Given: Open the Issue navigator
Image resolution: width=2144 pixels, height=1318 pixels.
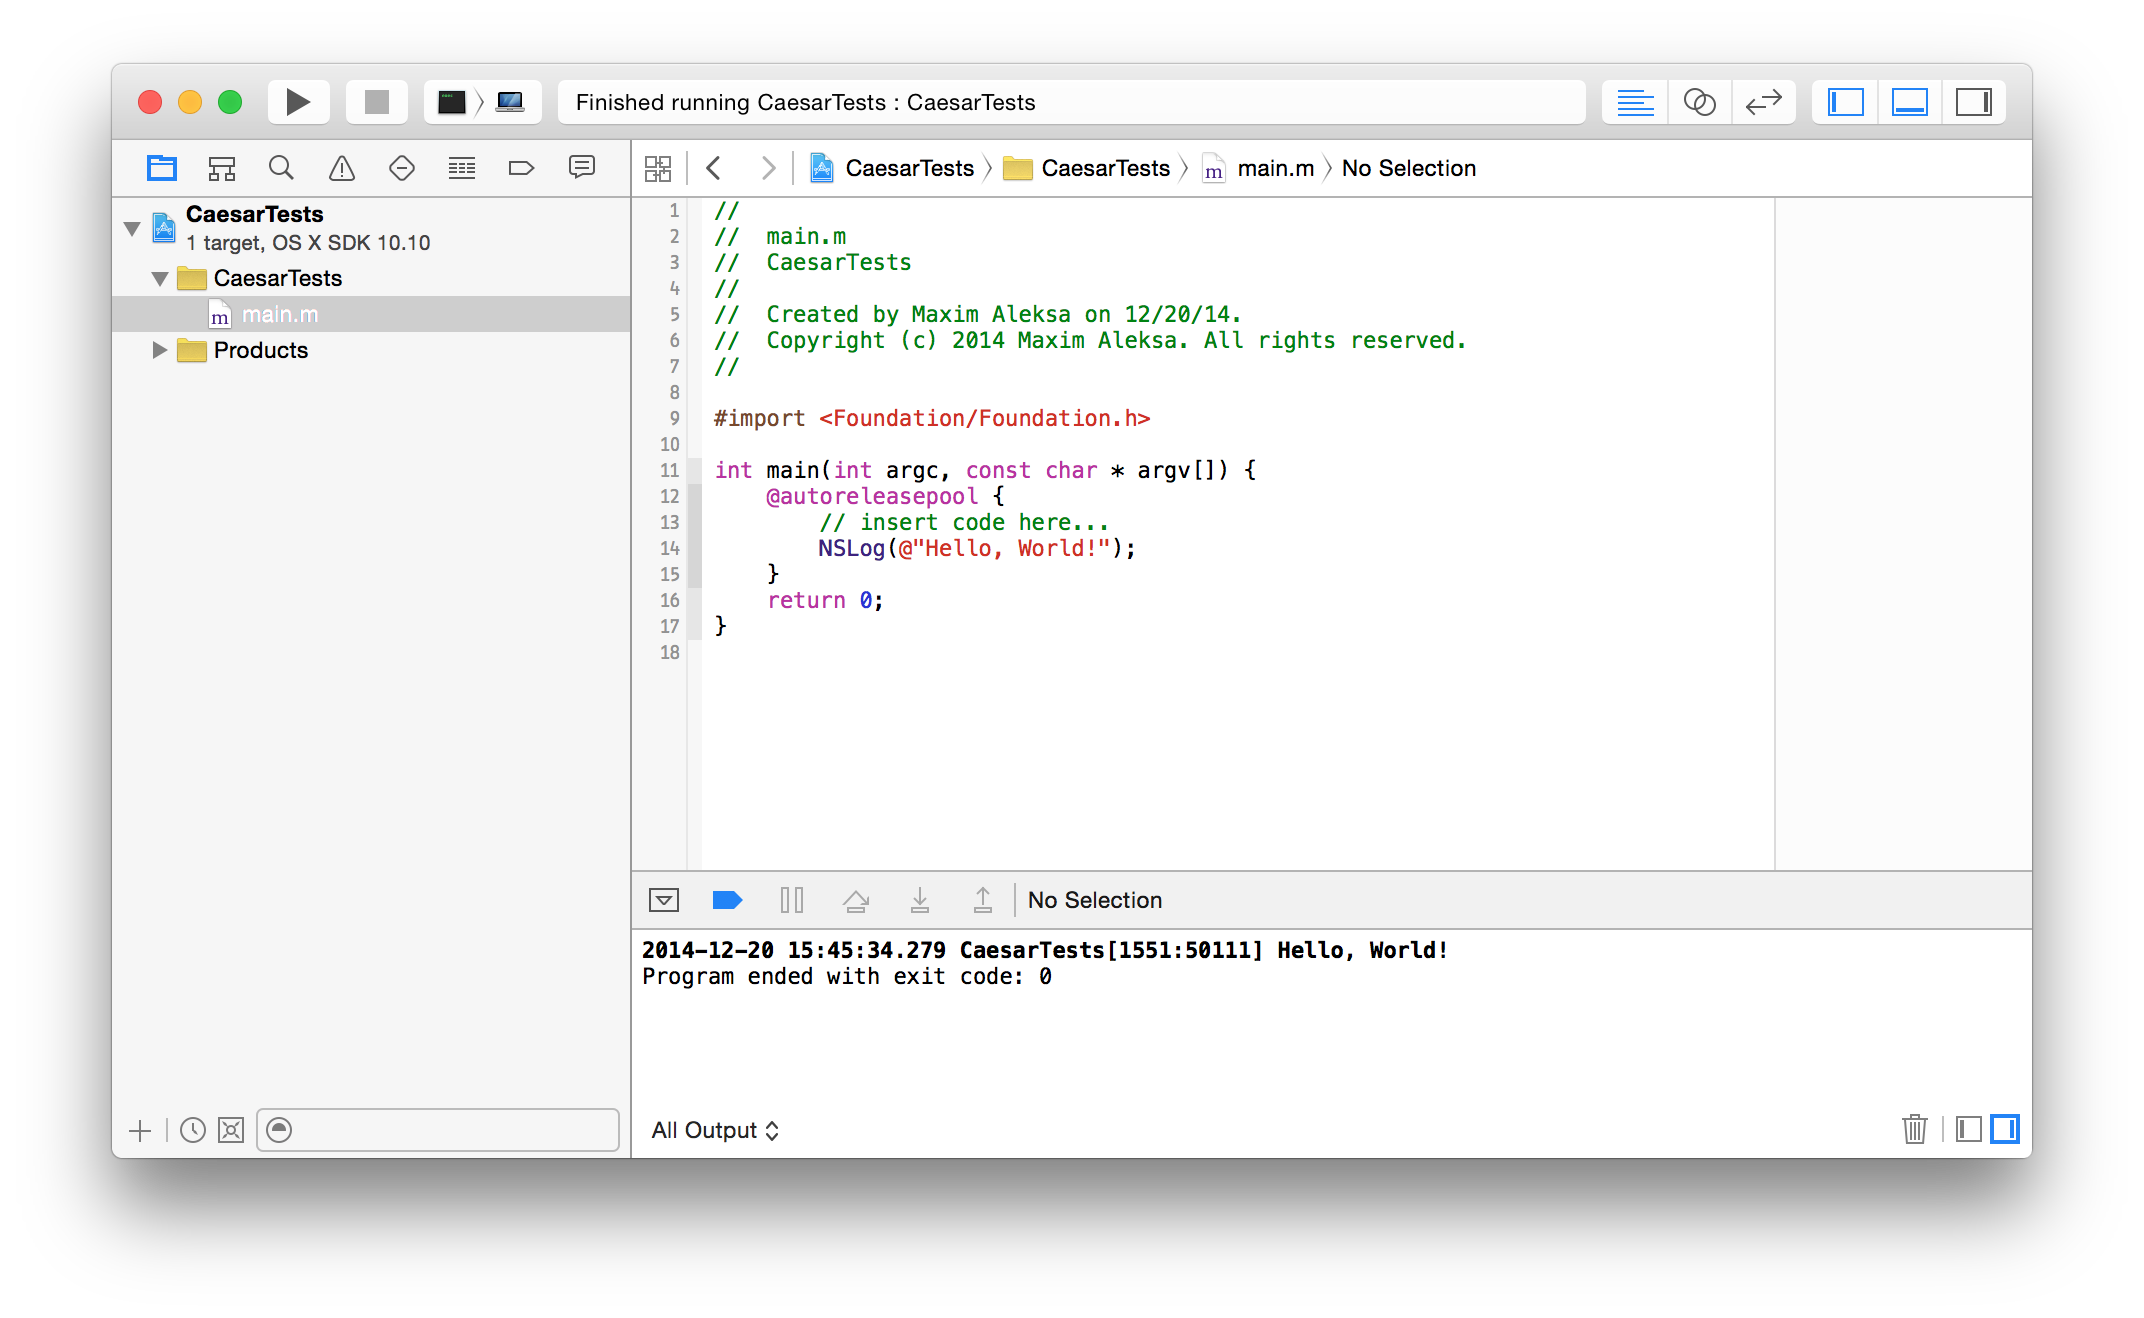Looking at the screenshot, I should 342,168.
